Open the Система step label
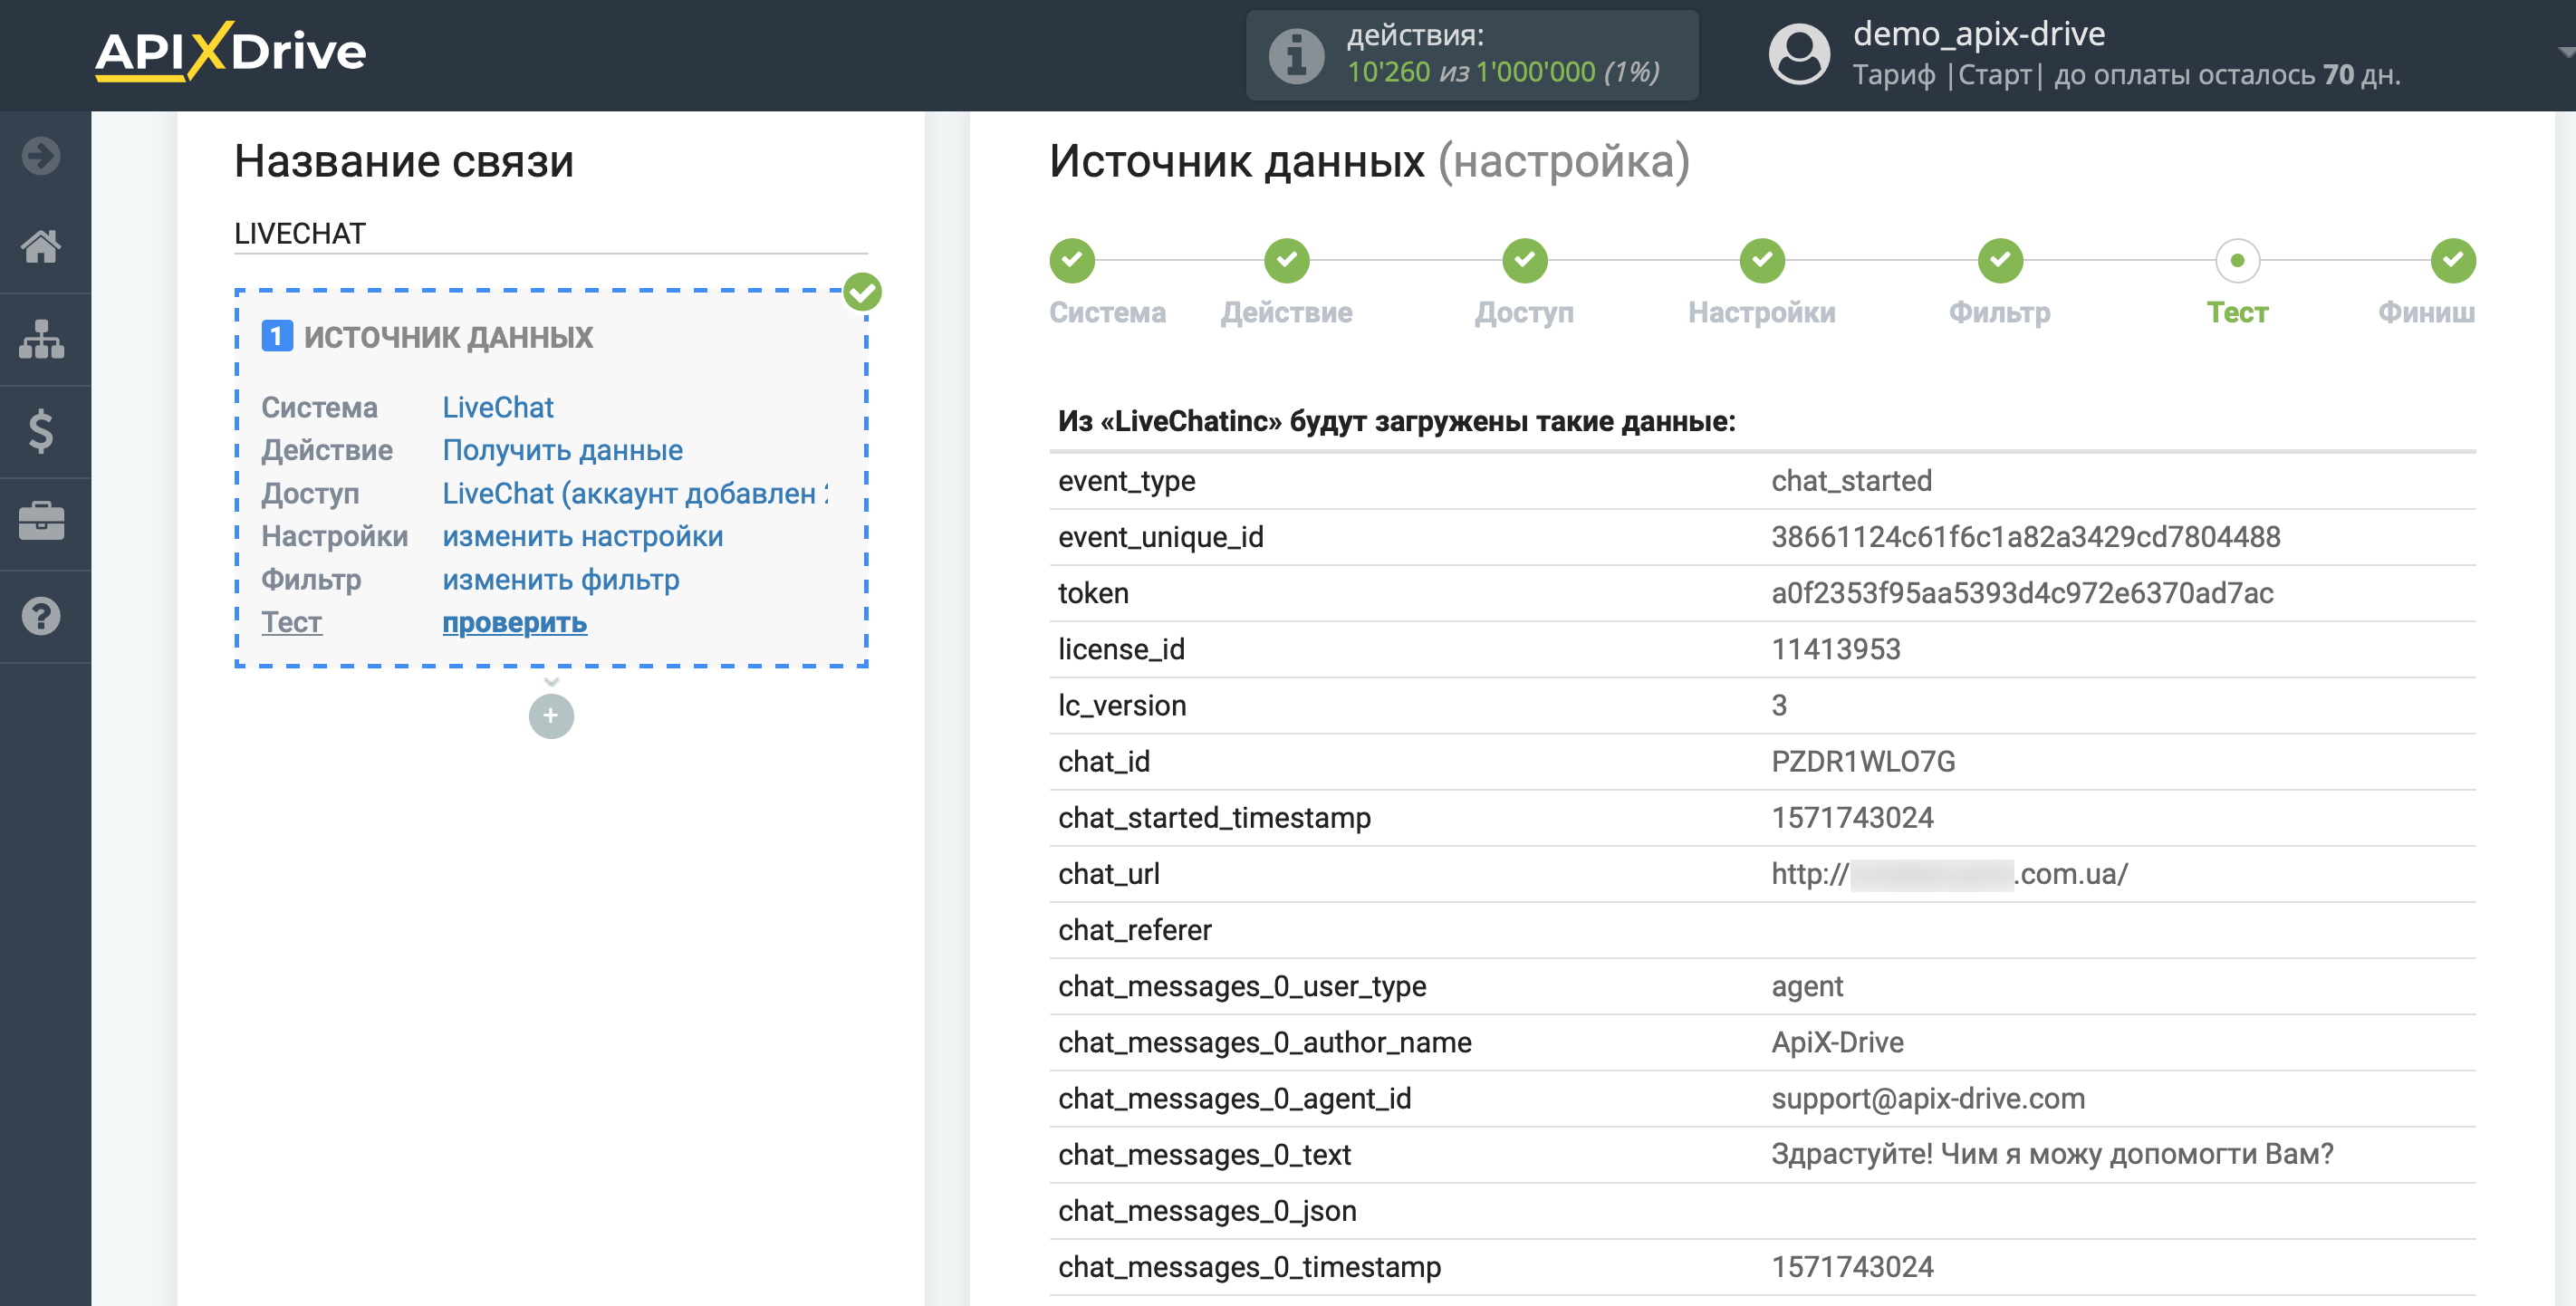 coord(1107,313)
